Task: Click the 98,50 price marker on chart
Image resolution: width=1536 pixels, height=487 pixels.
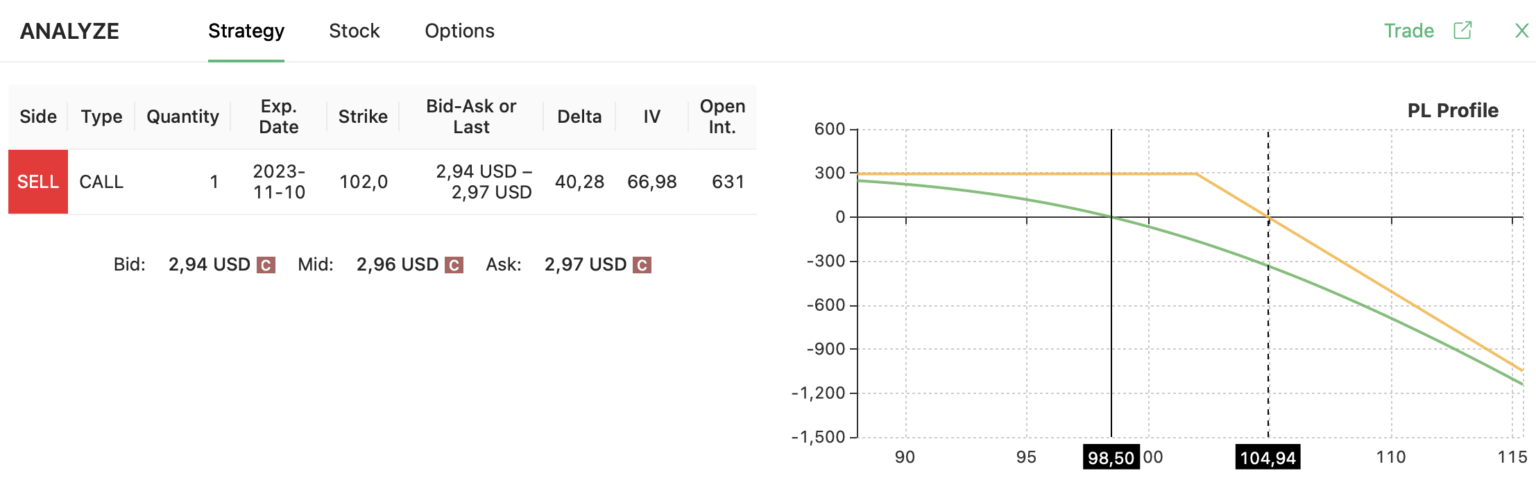Action: pyautogui.click(x=1110, y=457)
